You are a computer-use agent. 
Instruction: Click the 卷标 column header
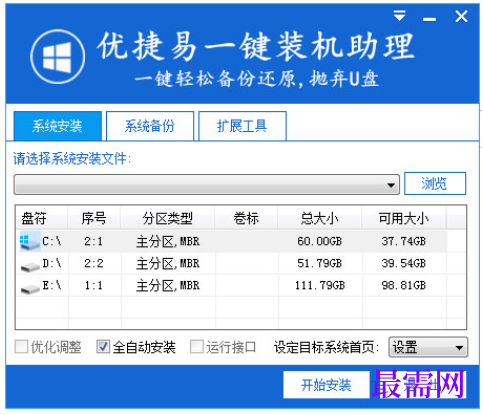(x=246, y=219)
